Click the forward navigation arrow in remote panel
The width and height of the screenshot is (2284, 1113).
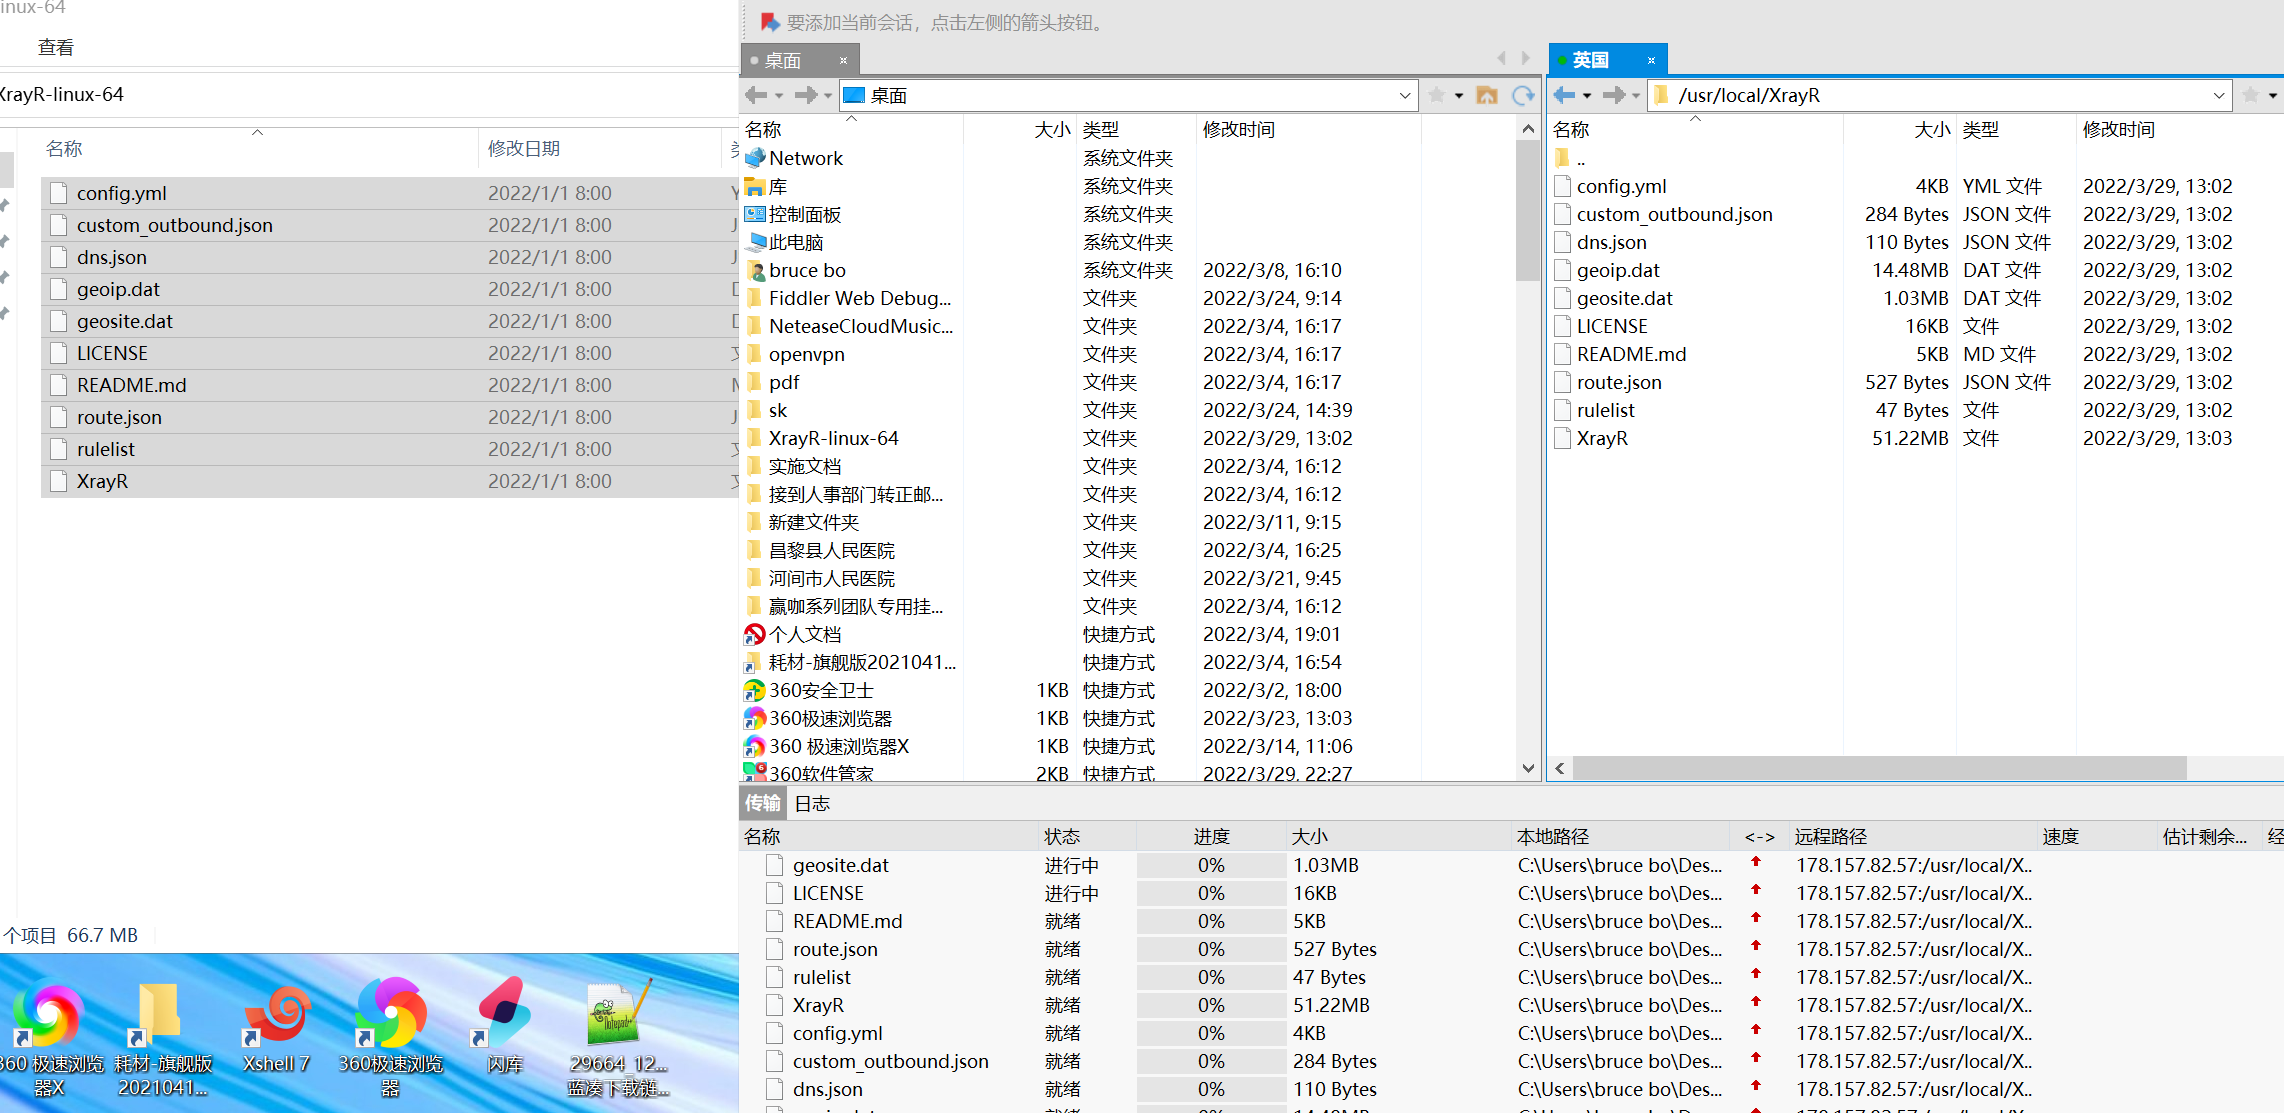click(x=1610, y=95)
